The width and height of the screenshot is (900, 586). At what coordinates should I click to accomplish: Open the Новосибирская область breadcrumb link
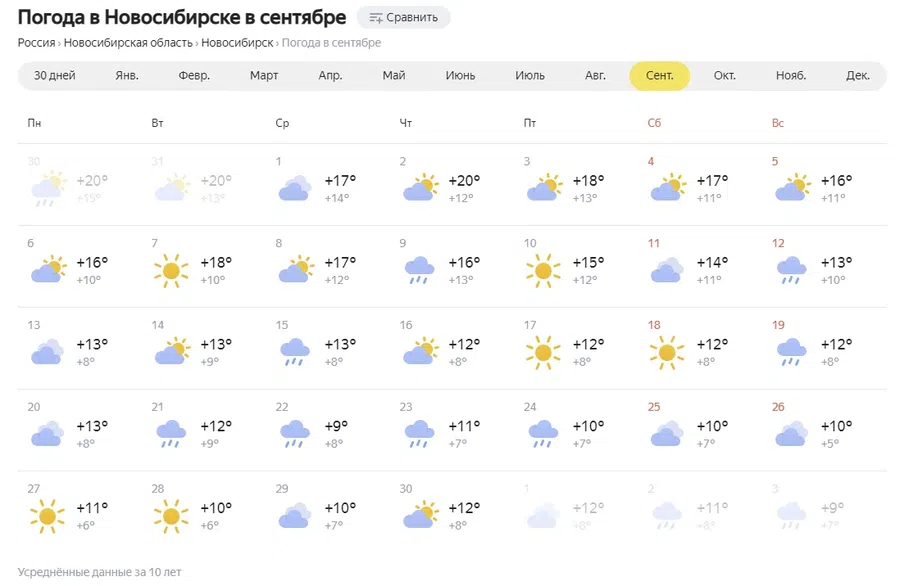128,43
